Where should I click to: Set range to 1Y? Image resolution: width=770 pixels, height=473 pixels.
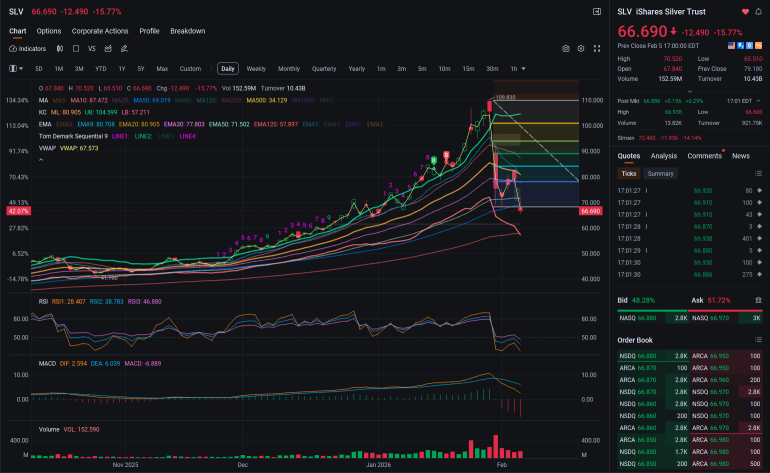tap(122, 69)
